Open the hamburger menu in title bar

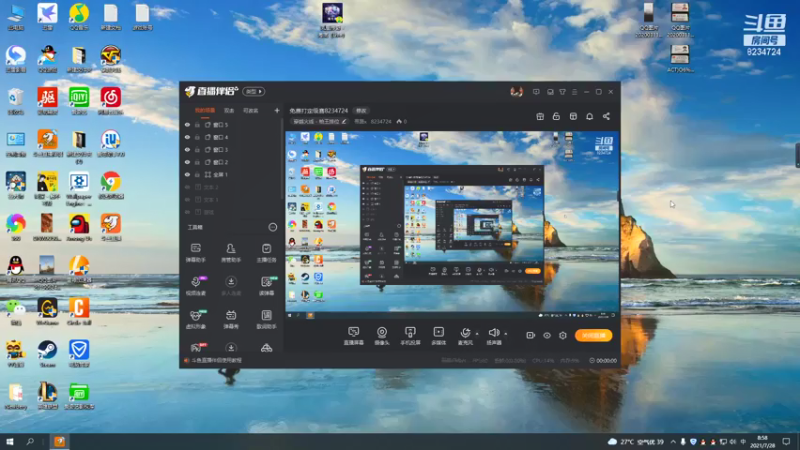click(574, 92)
